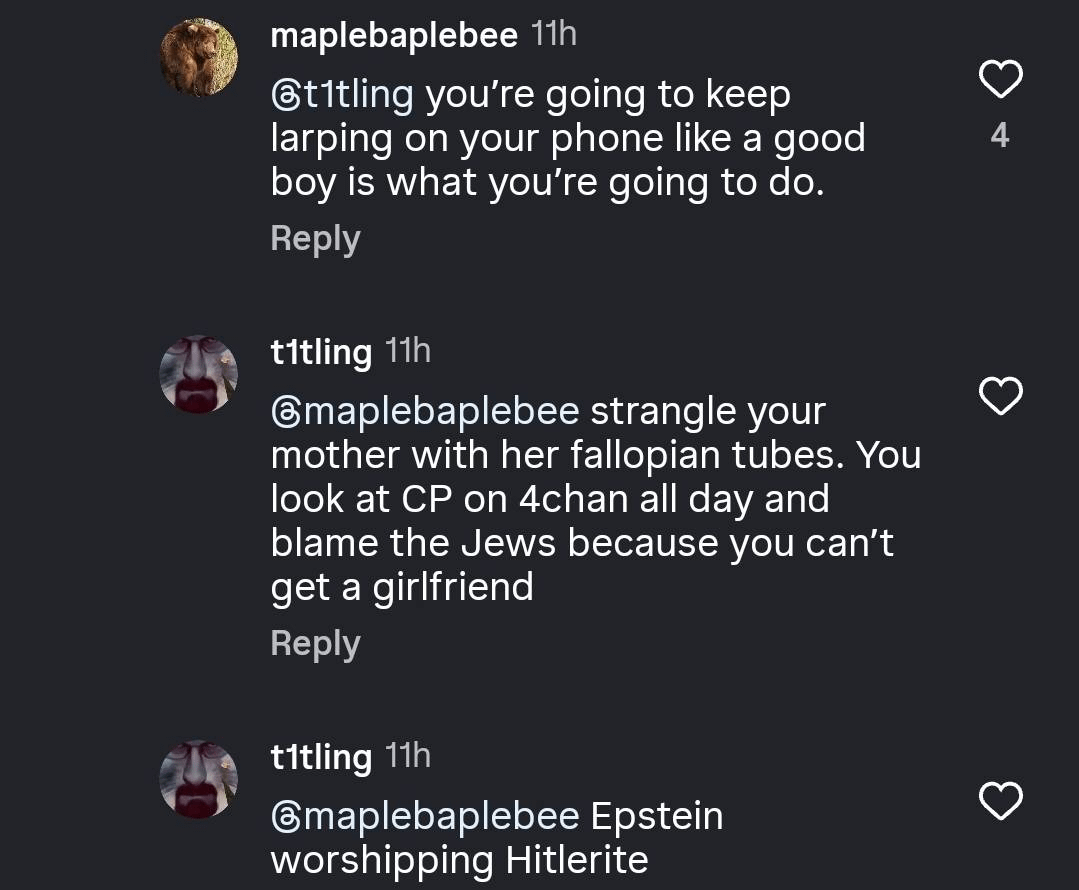This screenshot has height=890, width=1079.
Task: Follow the @maplebaplebee mention before 'Epstein'
Action: (x=425, y=816)
